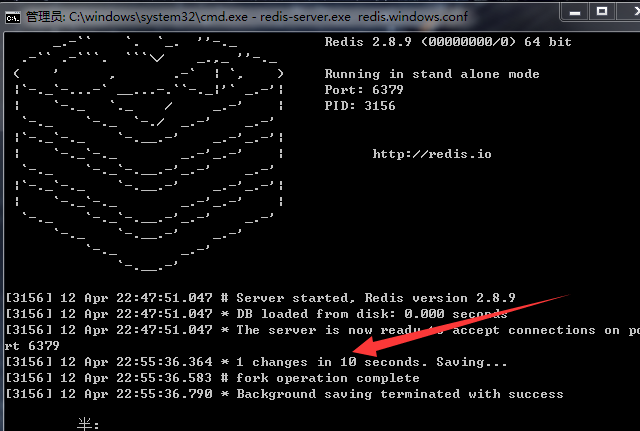Click the Redis ASCII art logo
This screenshot has width=640, height=431.
point(148,154)
